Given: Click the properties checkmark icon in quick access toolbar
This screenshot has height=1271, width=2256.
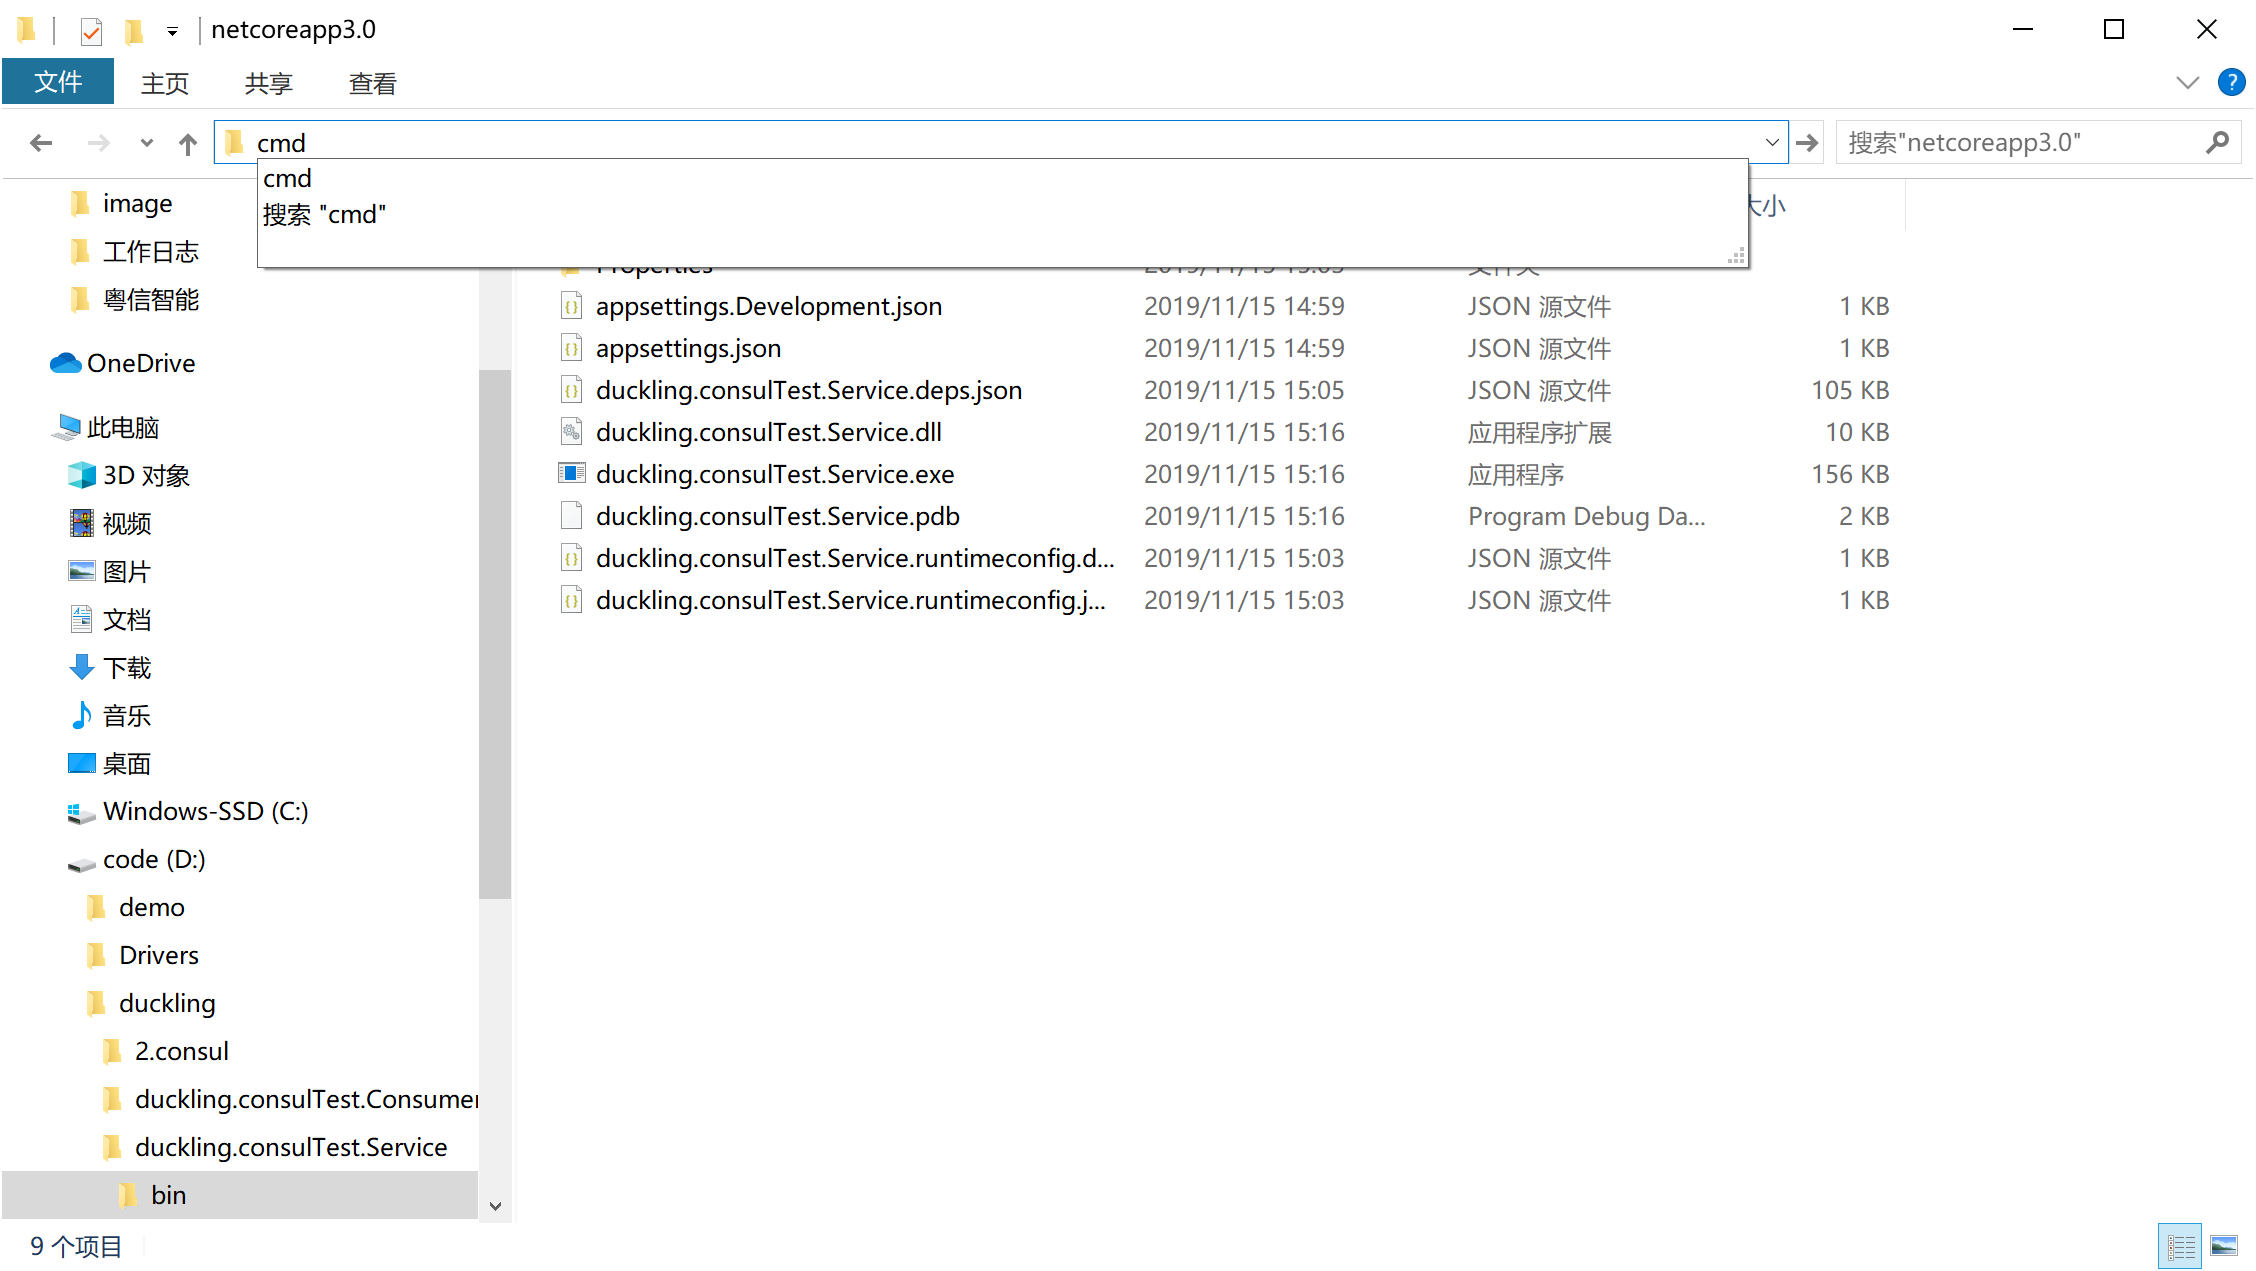Looking at the screenshot, I should [91, 30].
